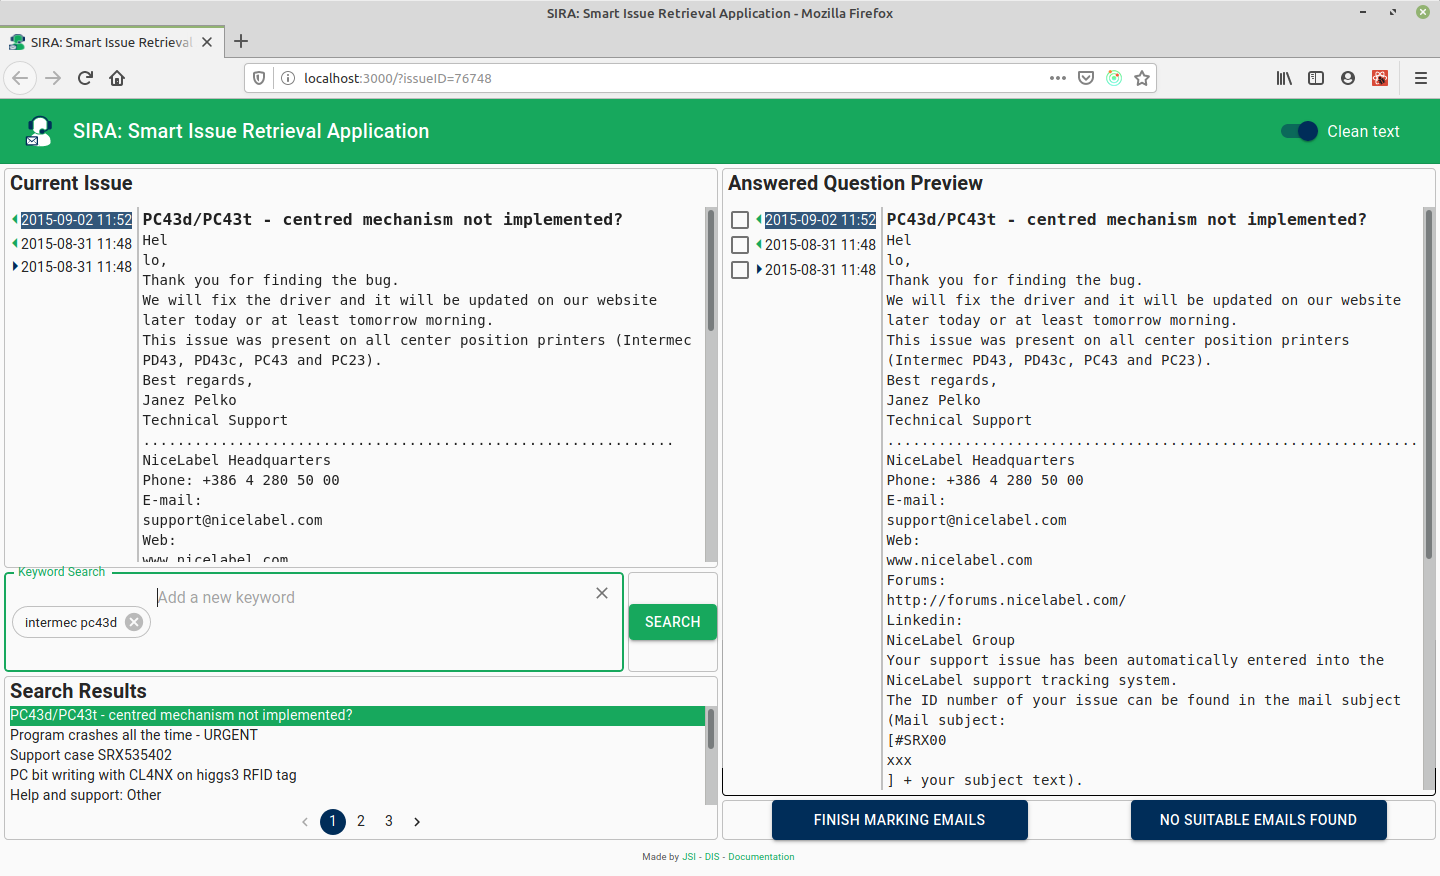Remove the 'intermec pc43d' keyword chip
This screenshot has width=1440, height=876.
(134, 622)
